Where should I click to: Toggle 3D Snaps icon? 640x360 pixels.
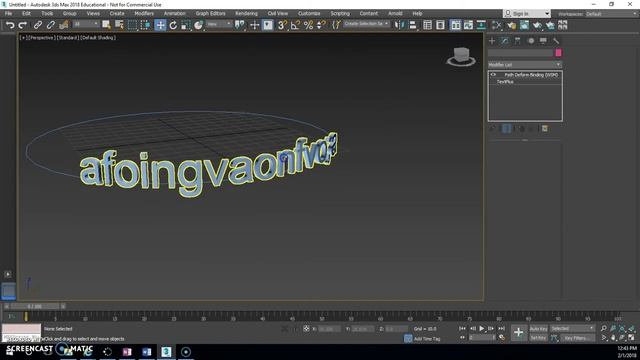coord(282,25)
